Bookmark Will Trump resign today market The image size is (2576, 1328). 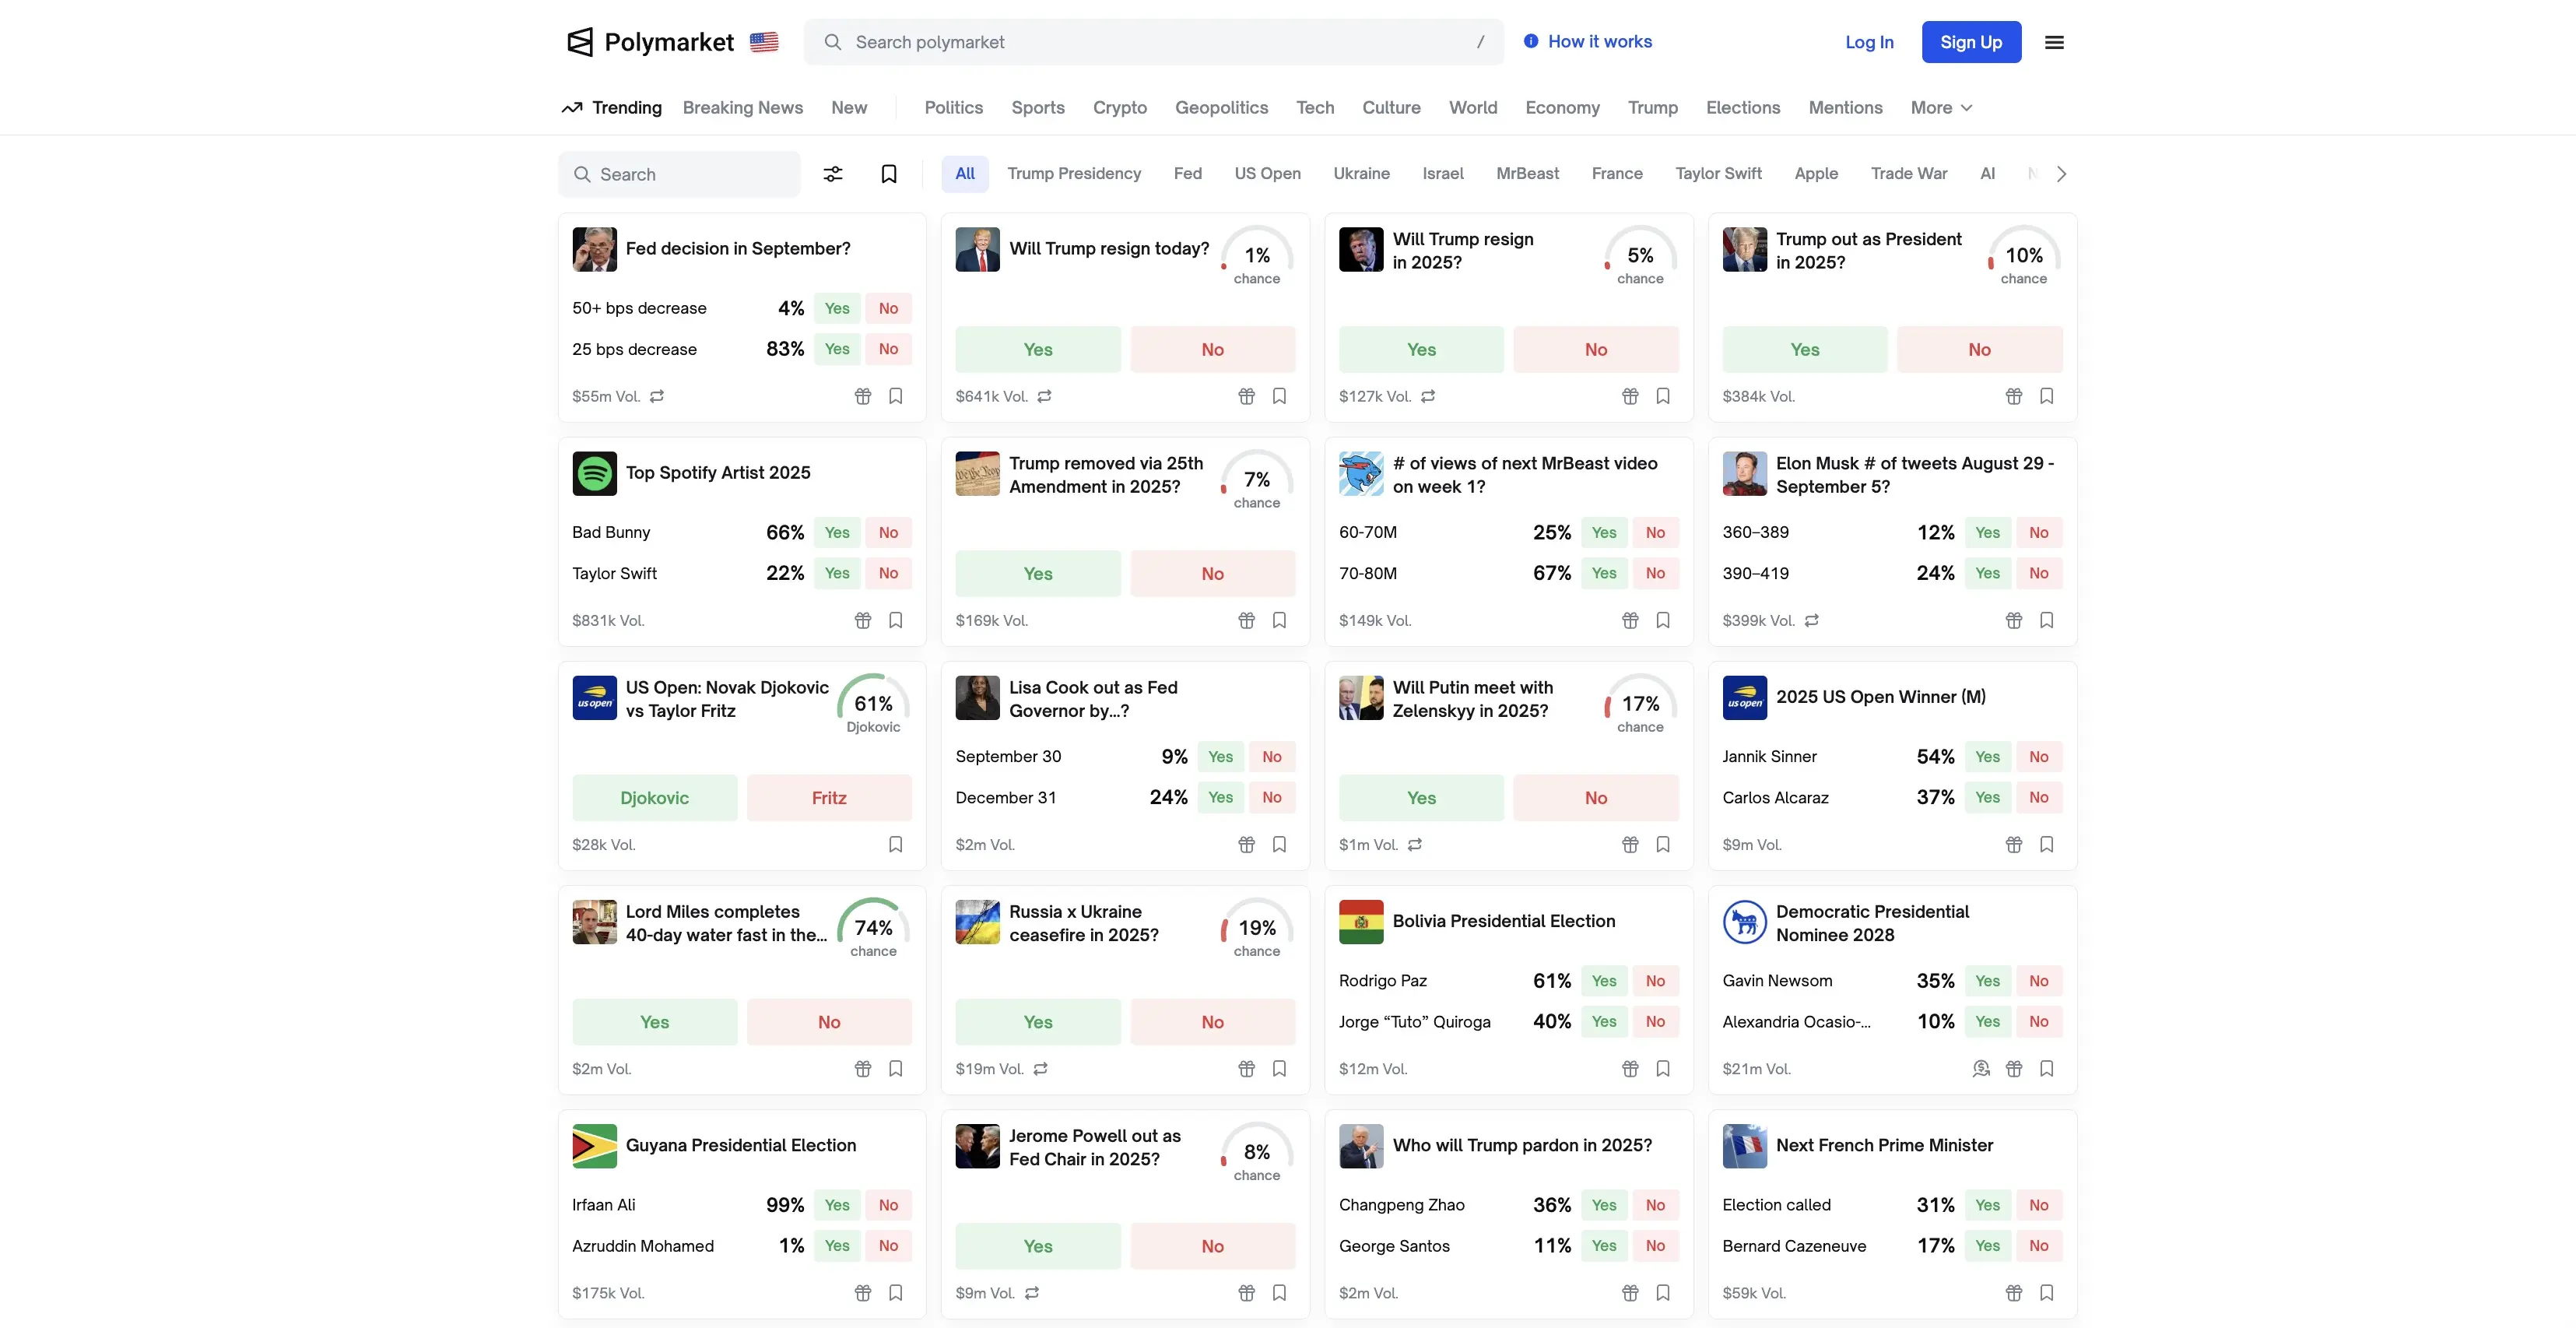[1279, 396]
